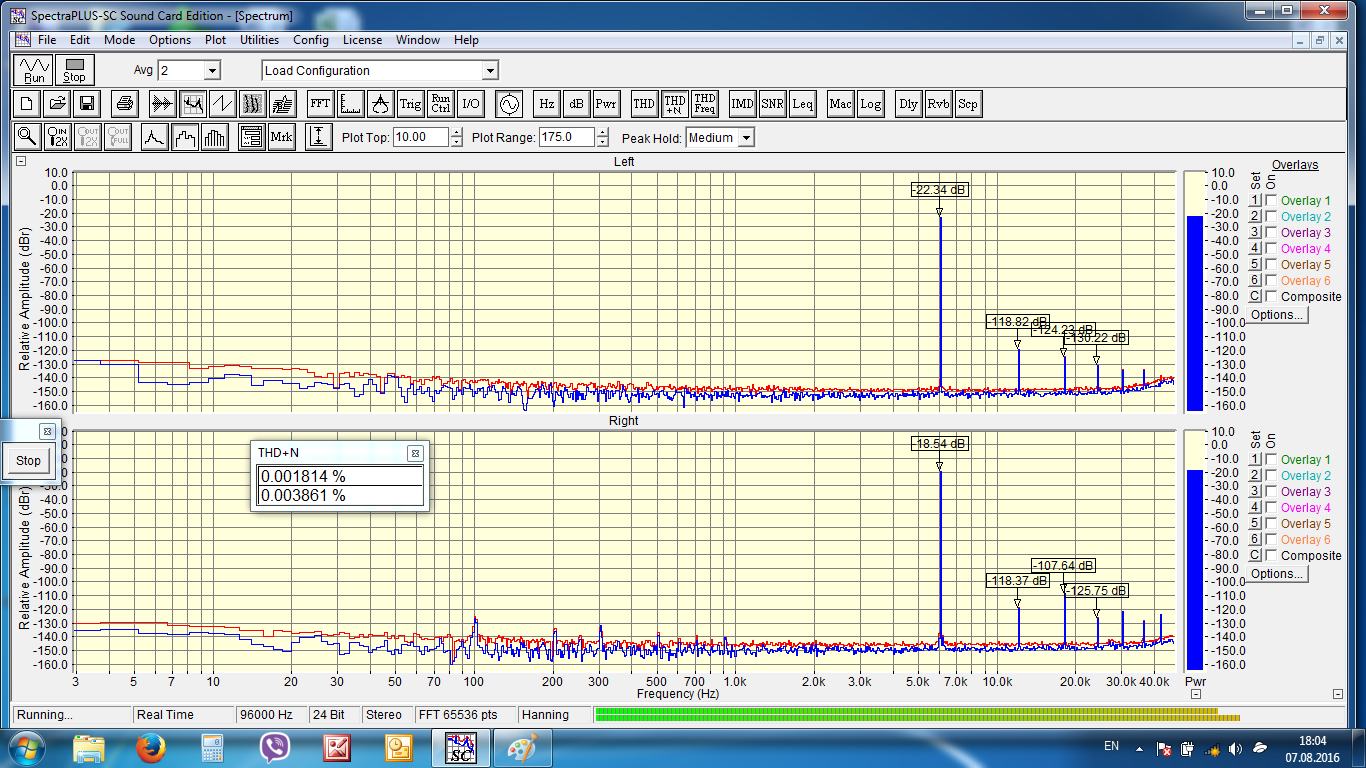Click the SNR measurement button
The height and width of the screenshot is (768, 1366).
point(773,103)
